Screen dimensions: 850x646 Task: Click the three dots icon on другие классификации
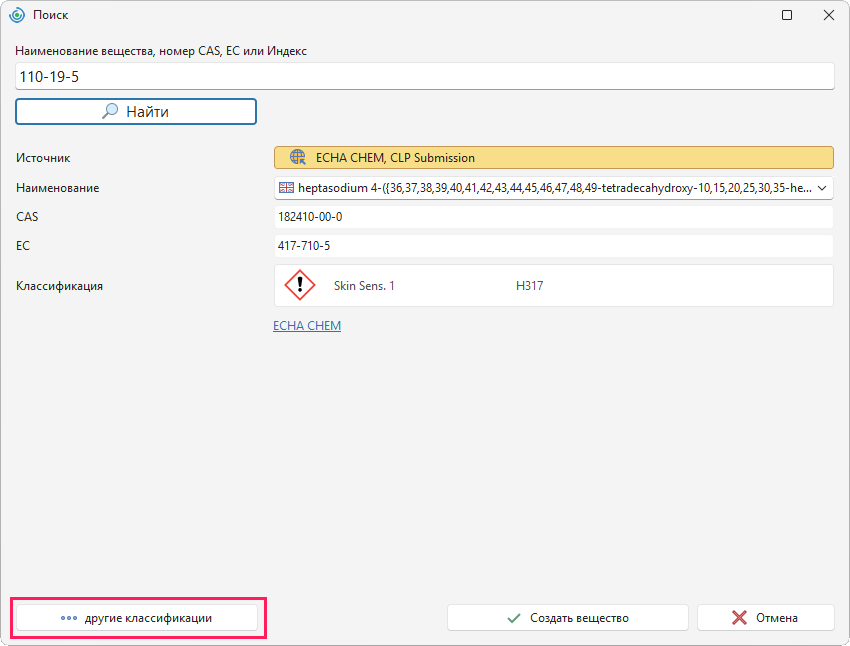[69, 618]
